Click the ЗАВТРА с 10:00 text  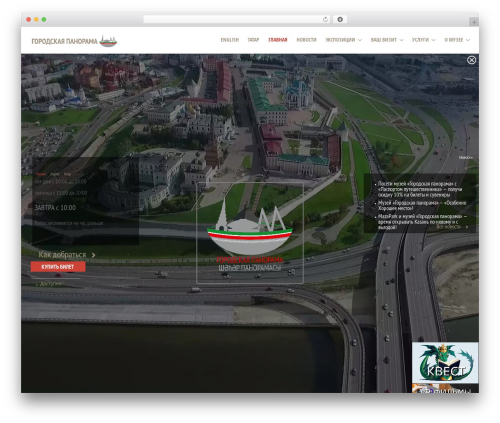point(55,208)
